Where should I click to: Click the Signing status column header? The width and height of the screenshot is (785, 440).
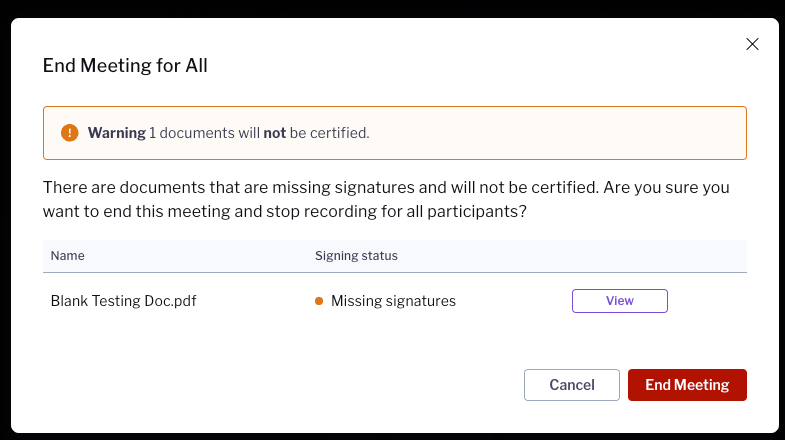[x=356, y=256]
